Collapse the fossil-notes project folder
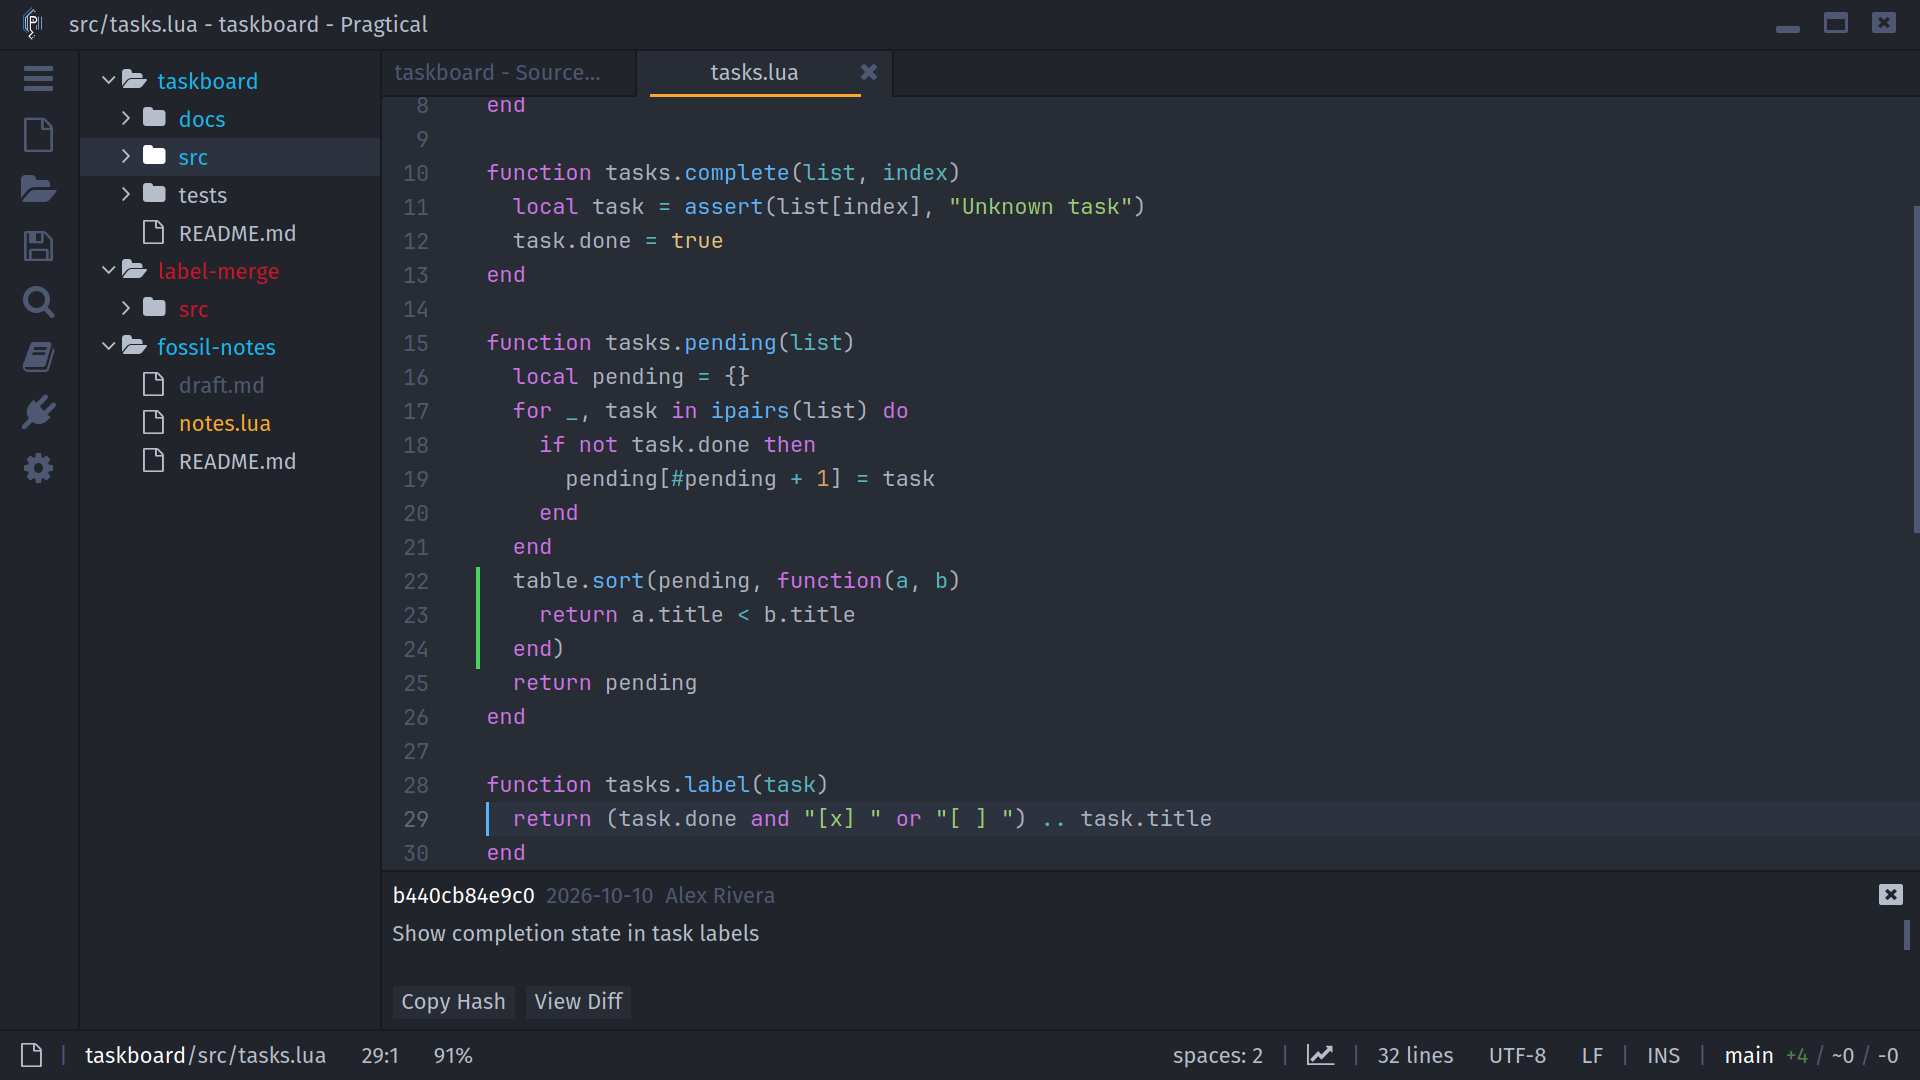Image resolution: width=1920 pixels, height=1080 pixels. [108, 346]
